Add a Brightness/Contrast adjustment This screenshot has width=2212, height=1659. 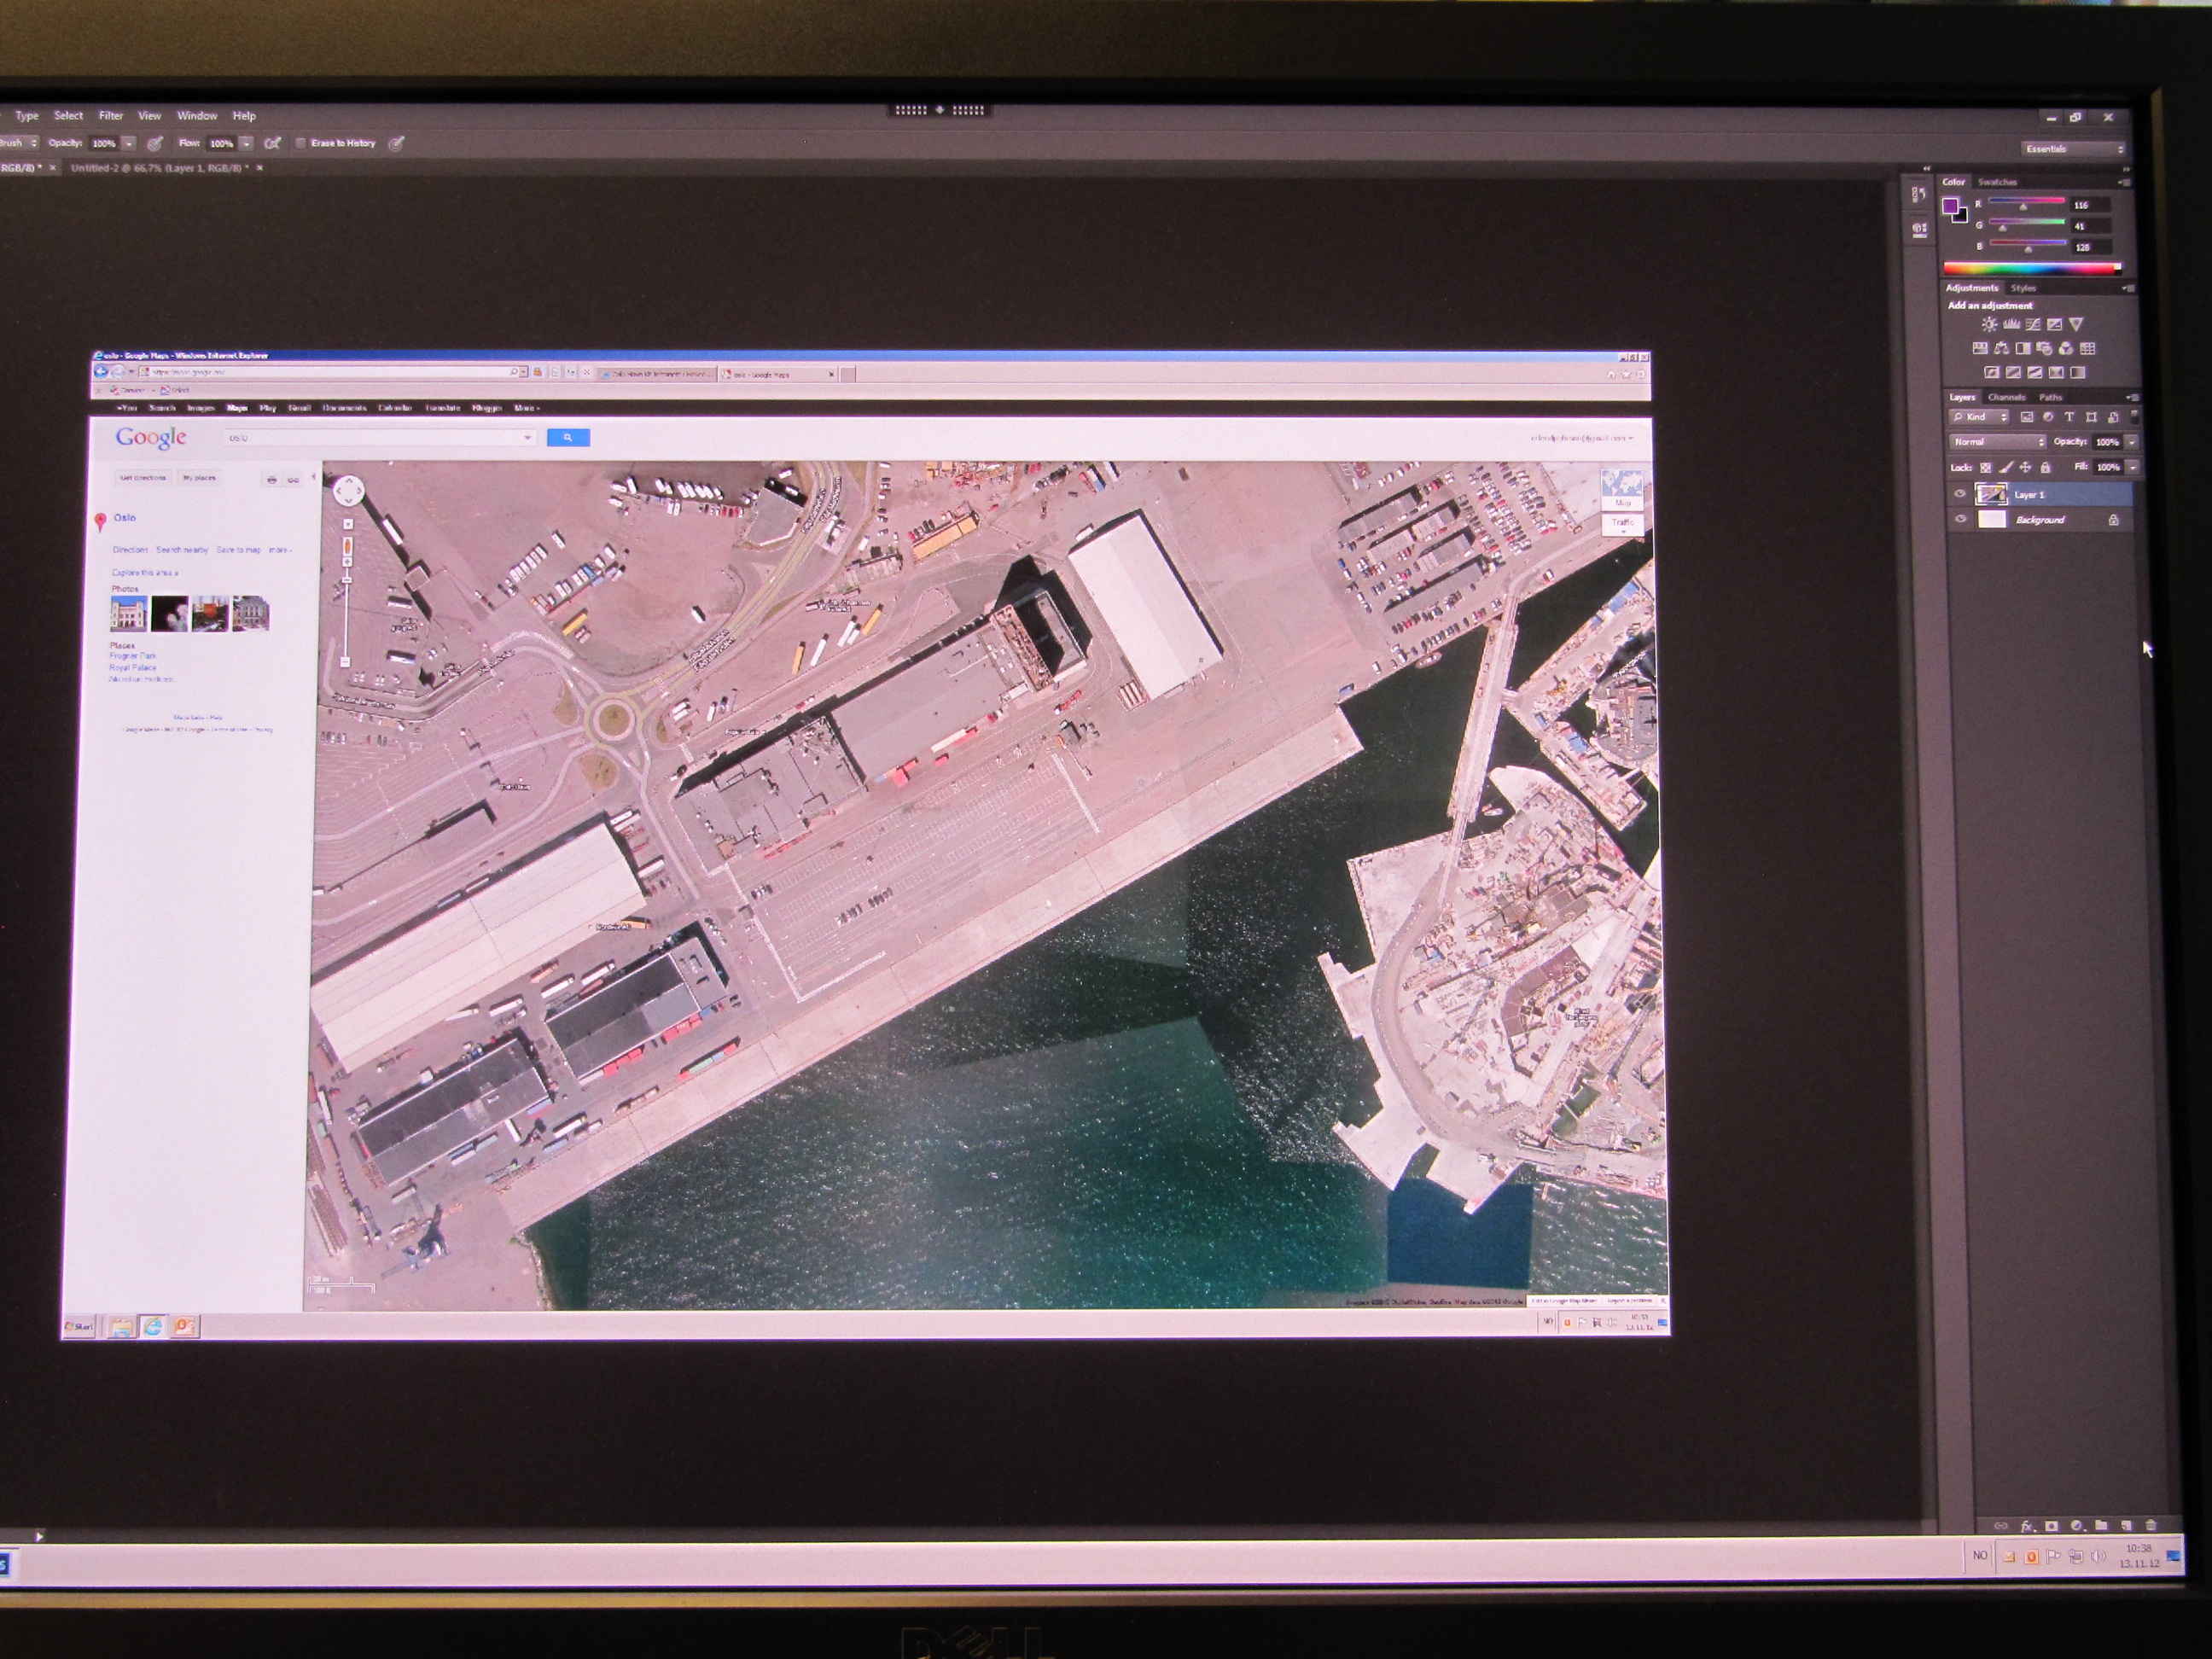point(1990,324)
